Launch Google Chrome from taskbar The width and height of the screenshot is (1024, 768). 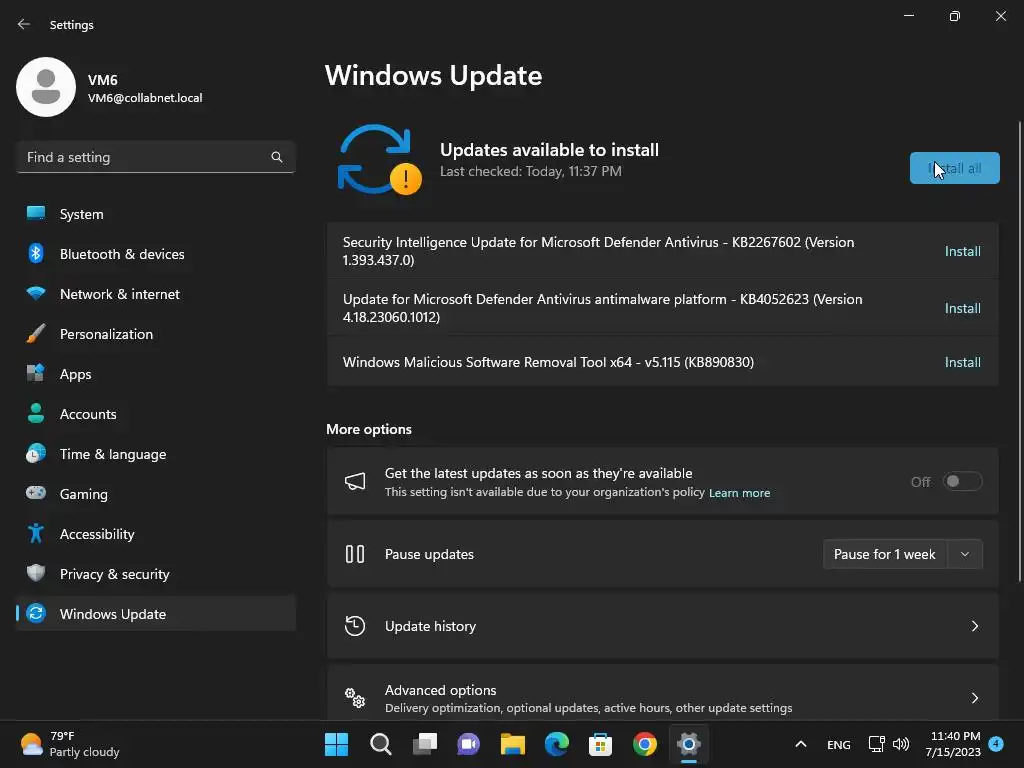click(645, 744)
